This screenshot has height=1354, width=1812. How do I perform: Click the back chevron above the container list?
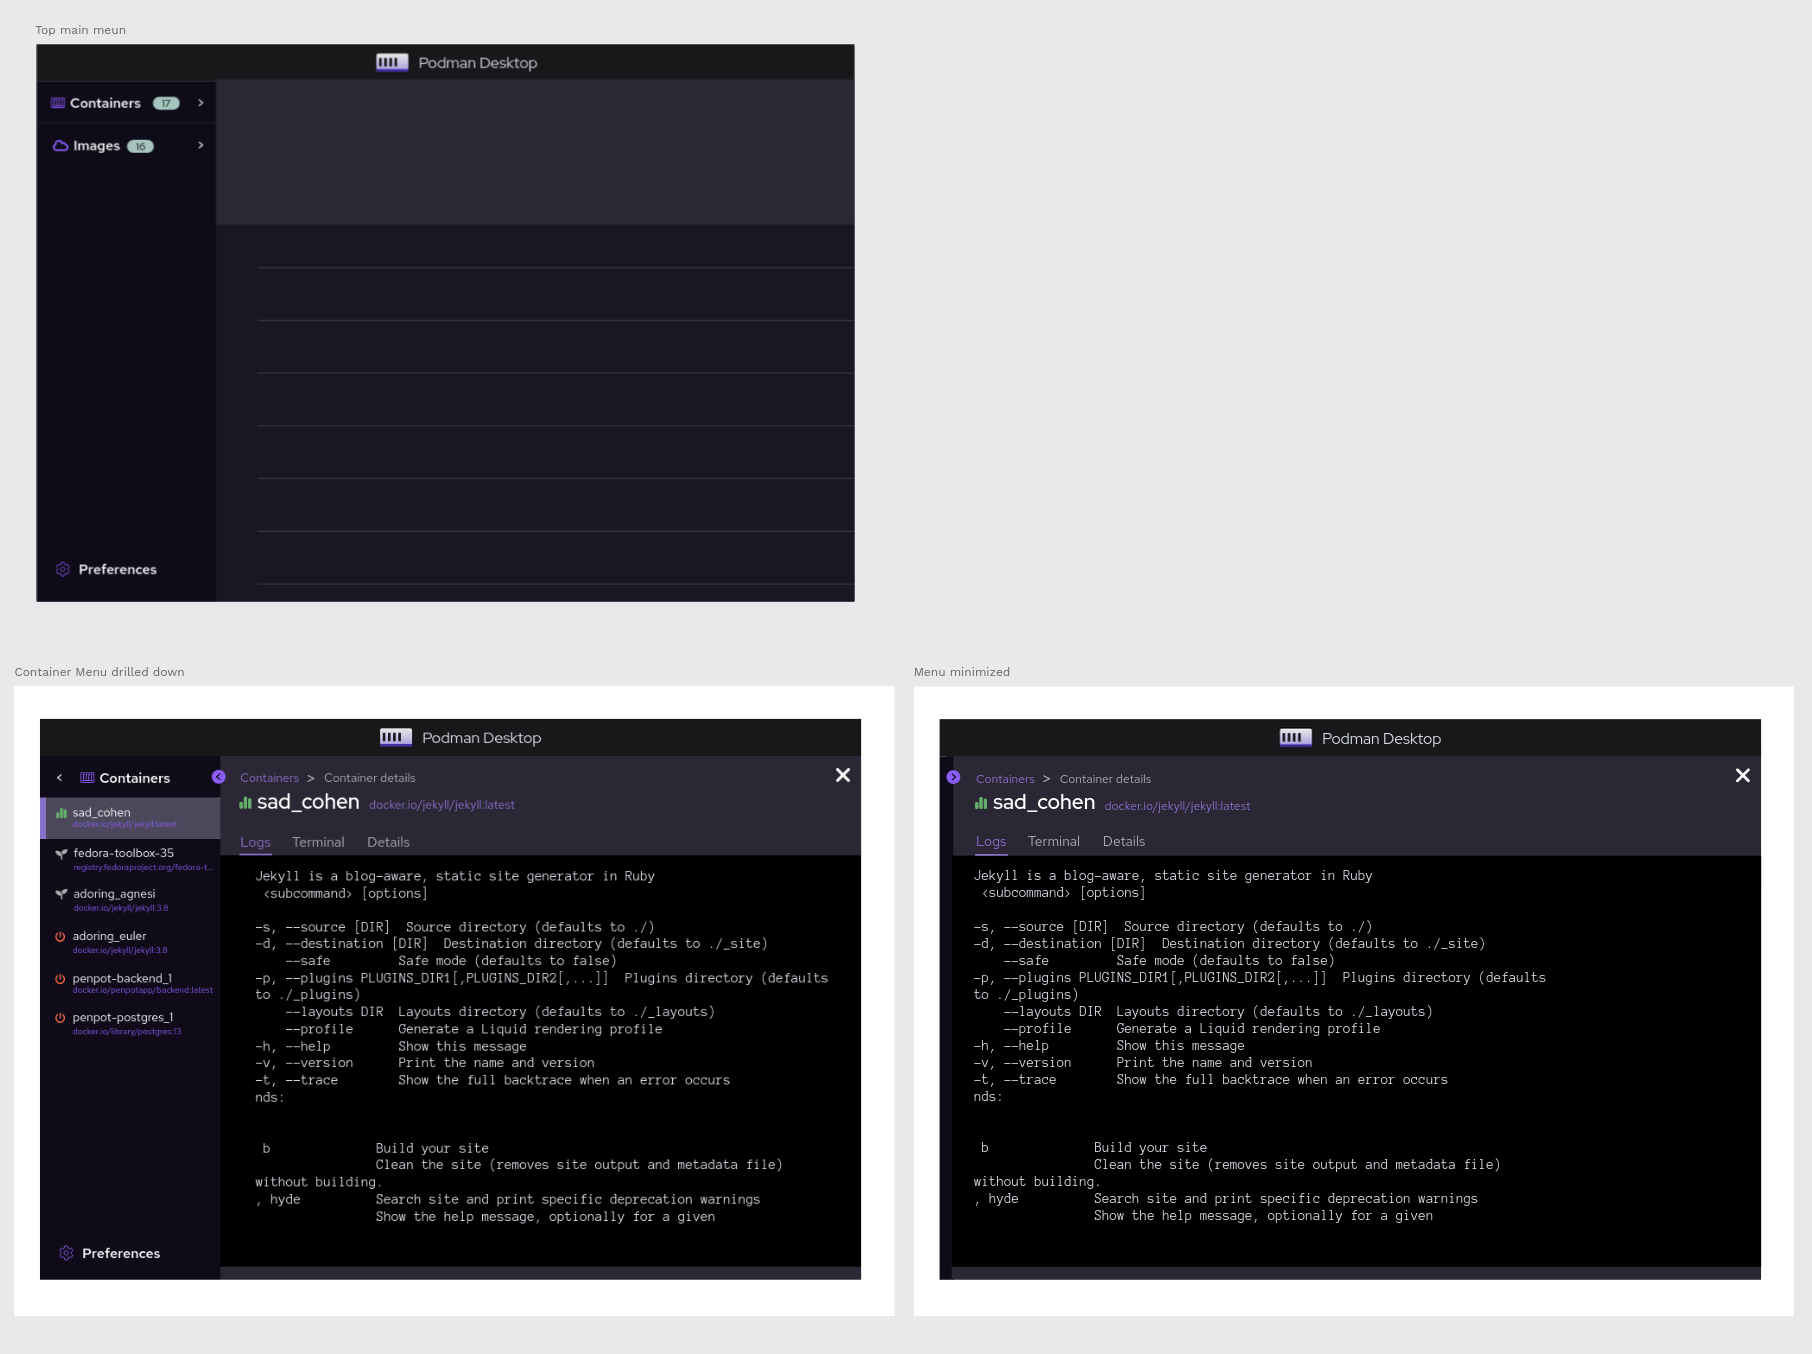(59, 777)
